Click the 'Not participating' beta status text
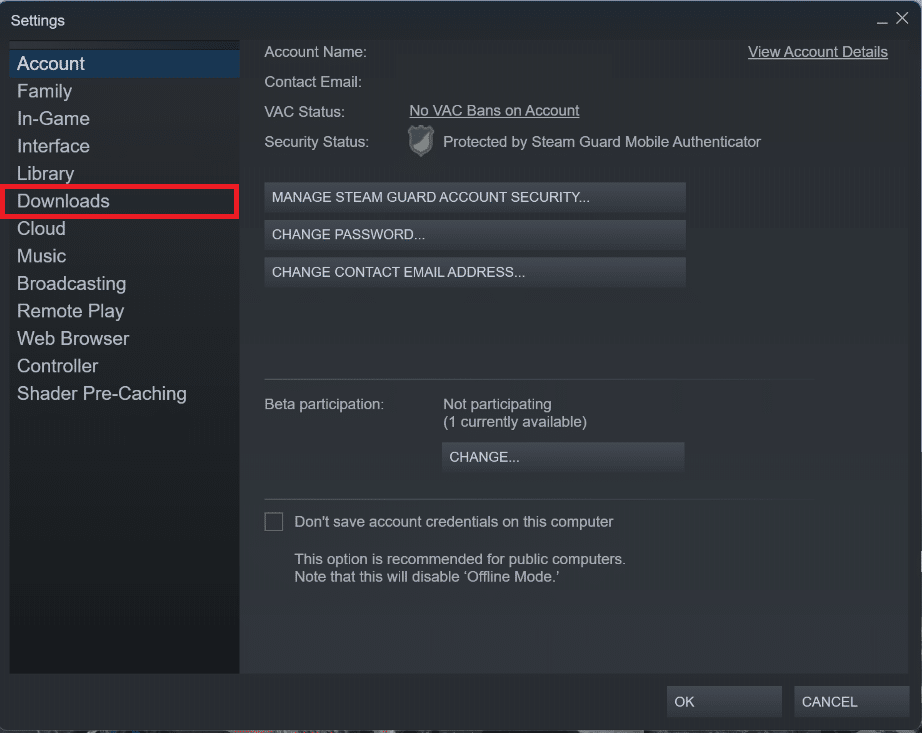The width and height of the screenshot is (922, 733). (x=497, y=404)
